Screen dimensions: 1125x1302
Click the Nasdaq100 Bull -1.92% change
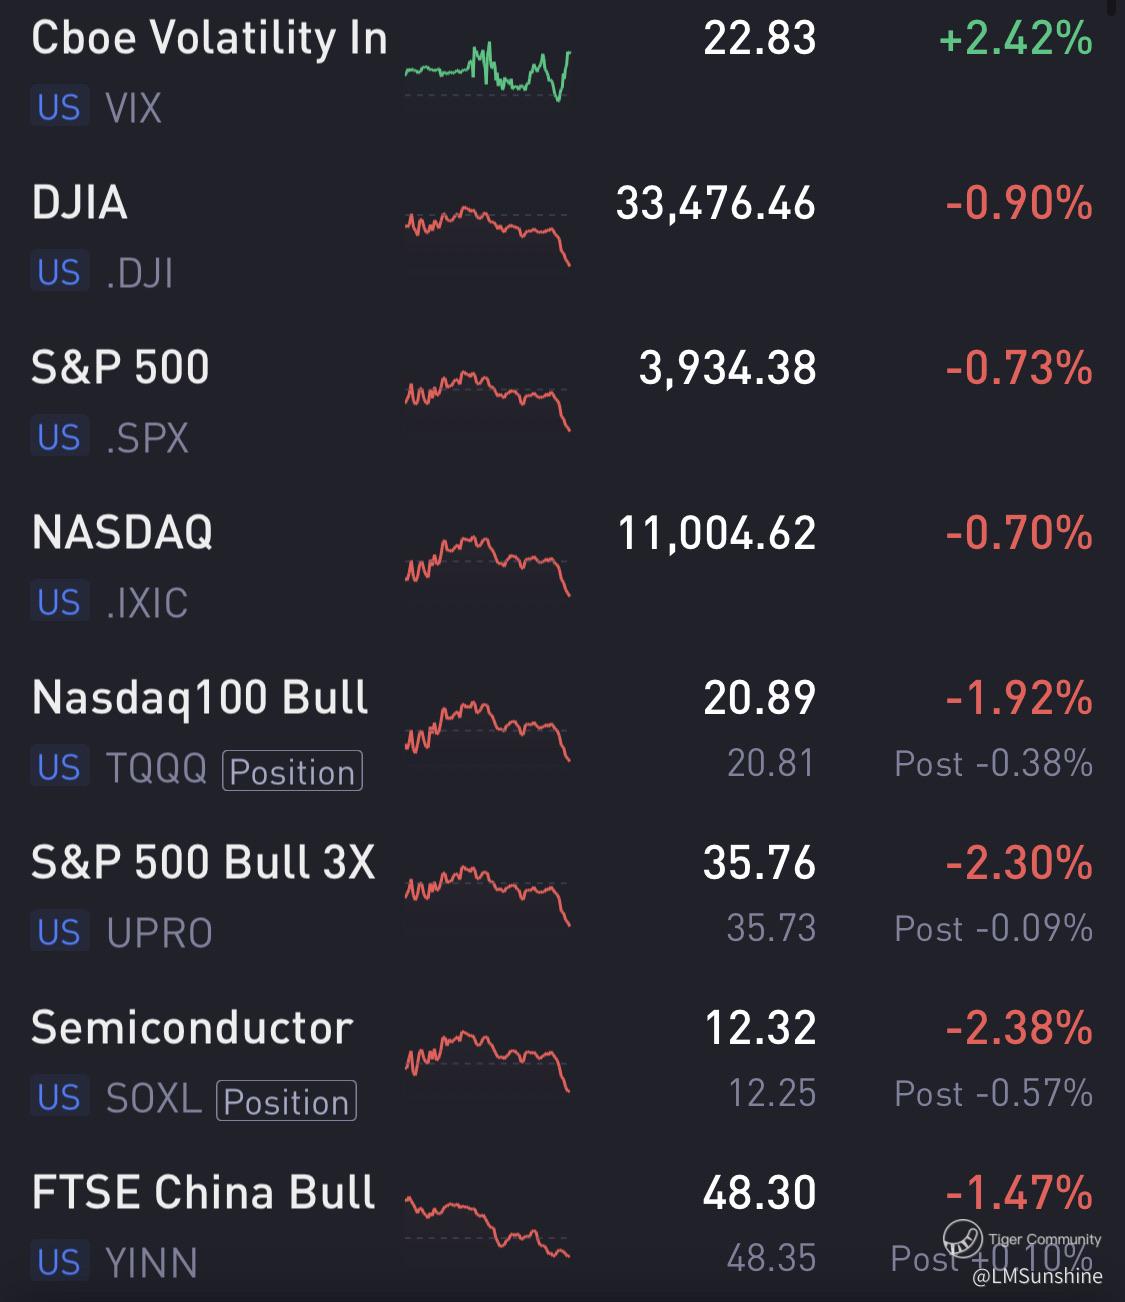[x=1018, y=698]
